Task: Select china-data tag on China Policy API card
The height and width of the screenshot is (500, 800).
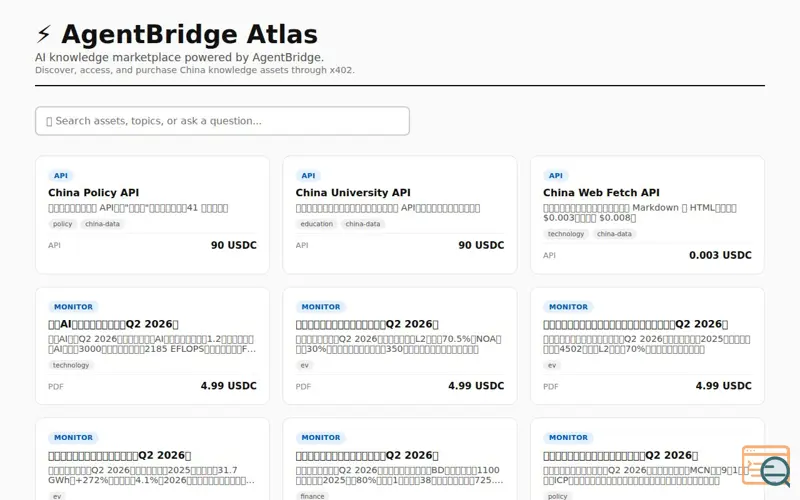Action: click(103, 224)
